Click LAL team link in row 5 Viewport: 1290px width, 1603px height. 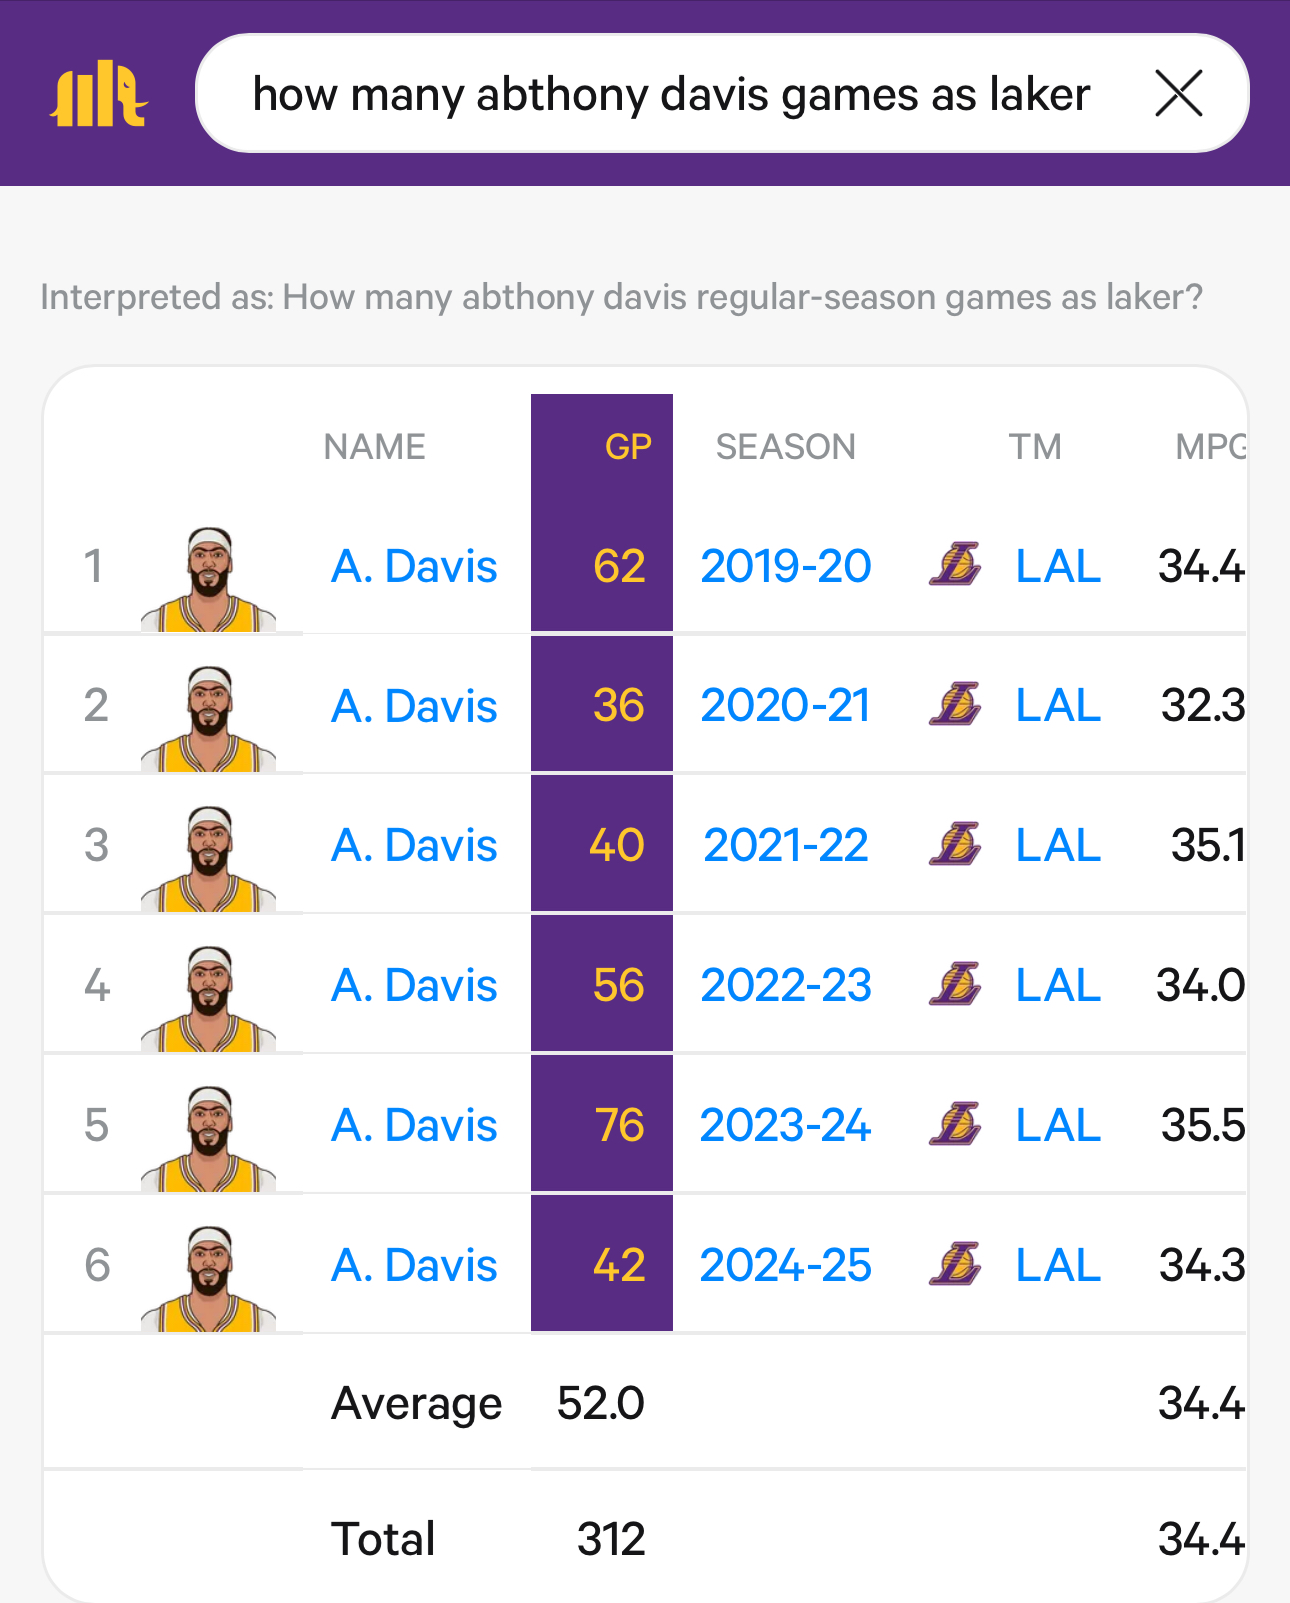point(1058,1126)
